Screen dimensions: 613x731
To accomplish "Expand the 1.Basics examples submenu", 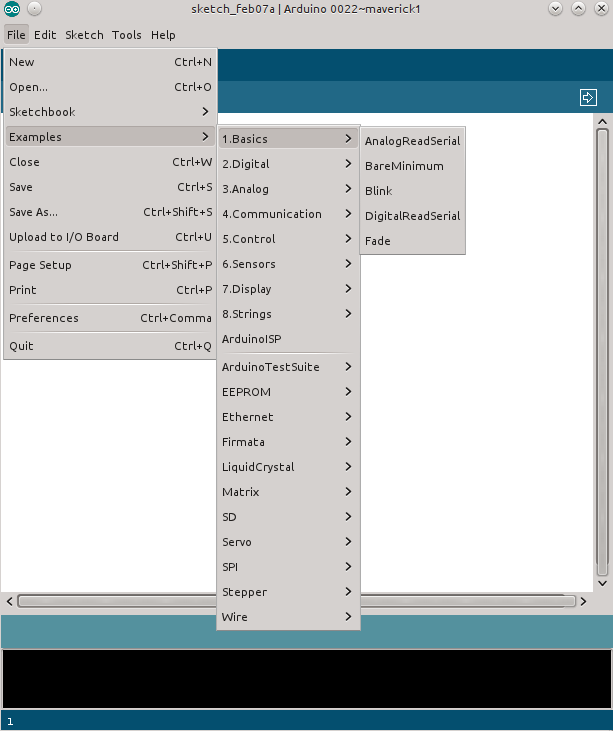I will point(288,139).
